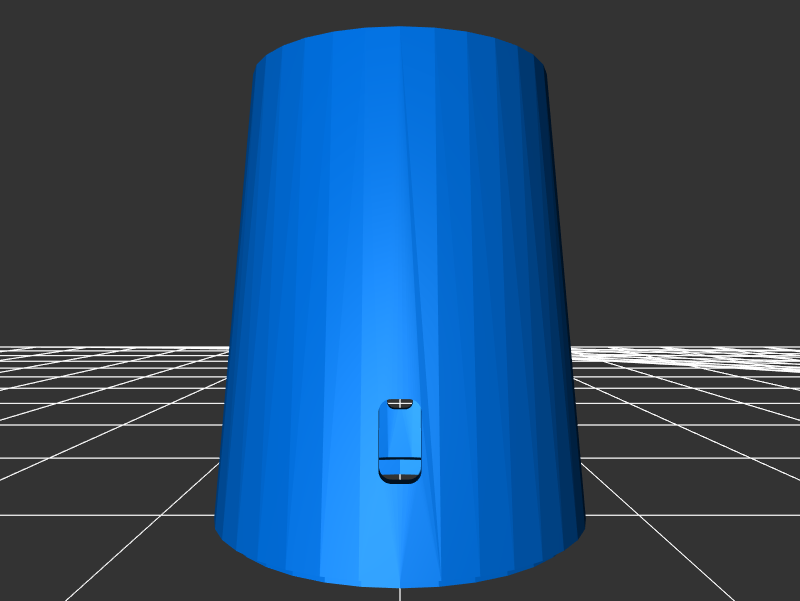Viewport: 800px width, 601px height.
Task: Select the dark notch atop the slot
Action: coord(400,403)
